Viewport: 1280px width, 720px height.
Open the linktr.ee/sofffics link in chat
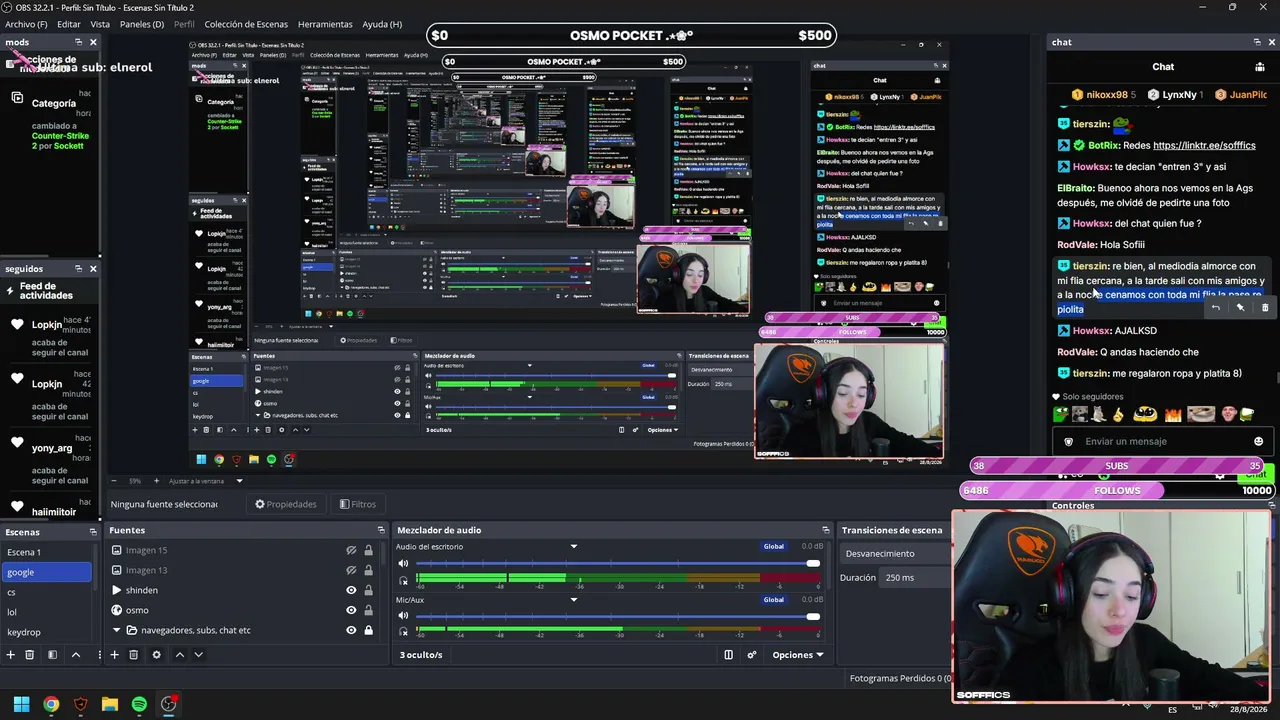coord(1204,145)
